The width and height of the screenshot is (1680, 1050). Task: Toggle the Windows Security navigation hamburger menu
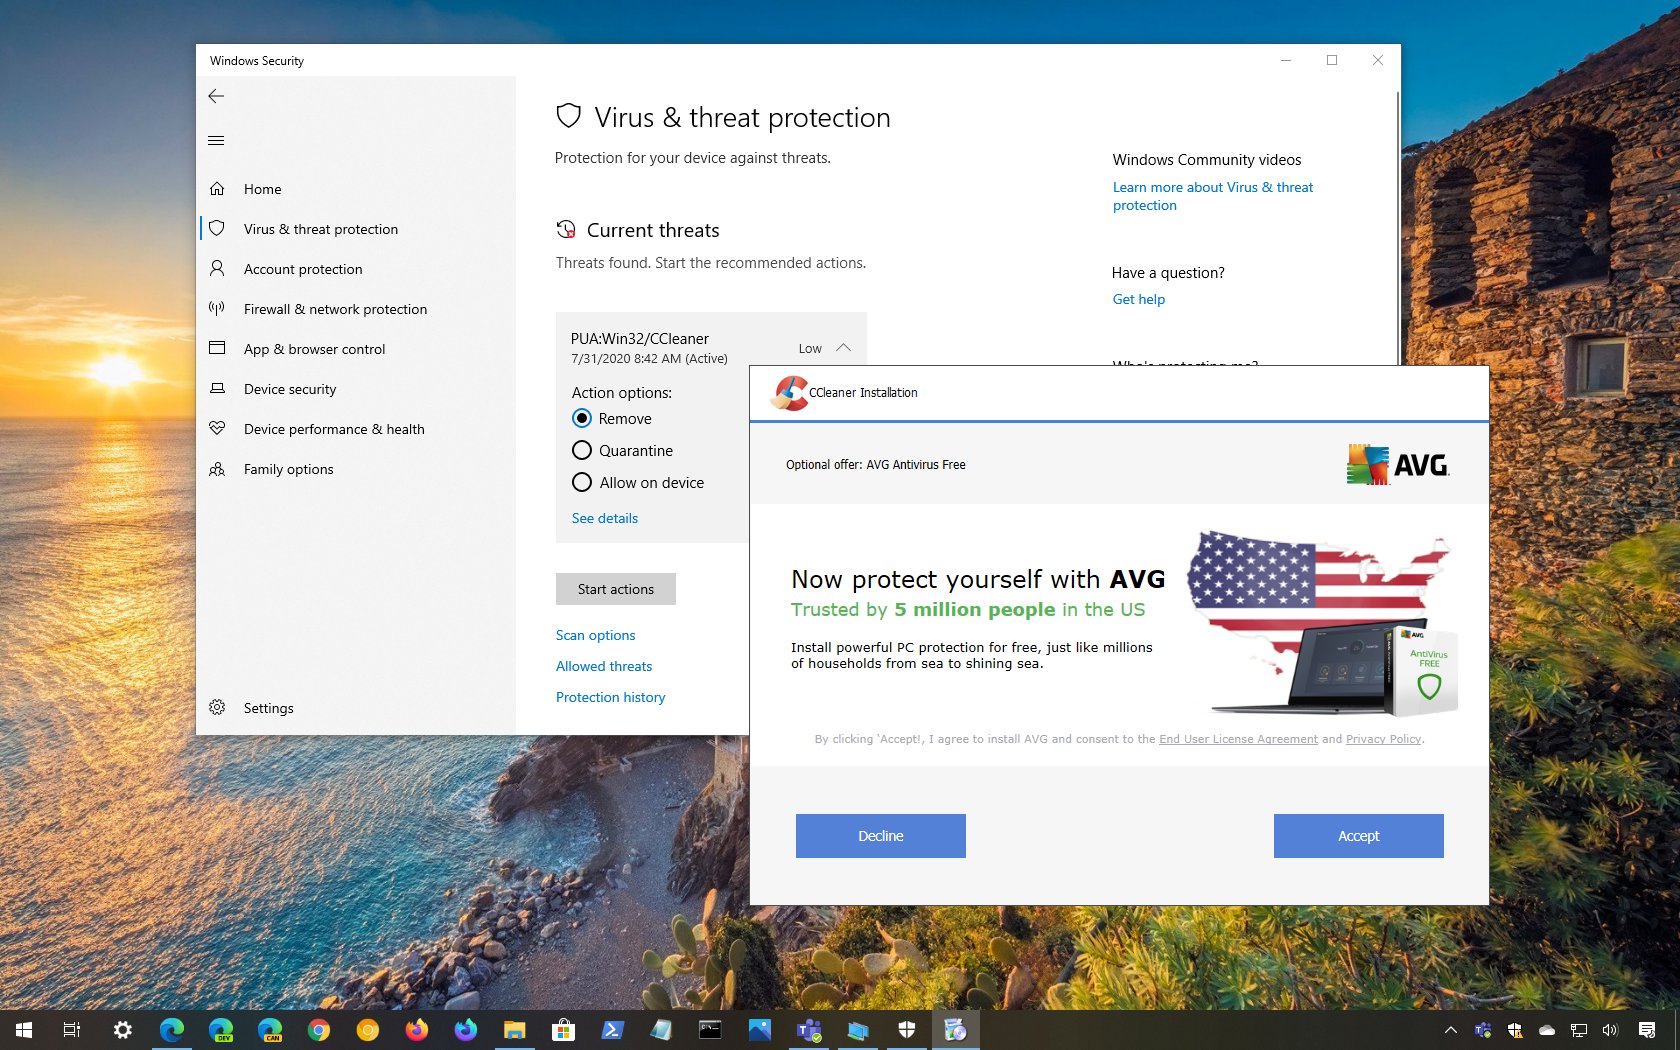(x=216, y=140)
